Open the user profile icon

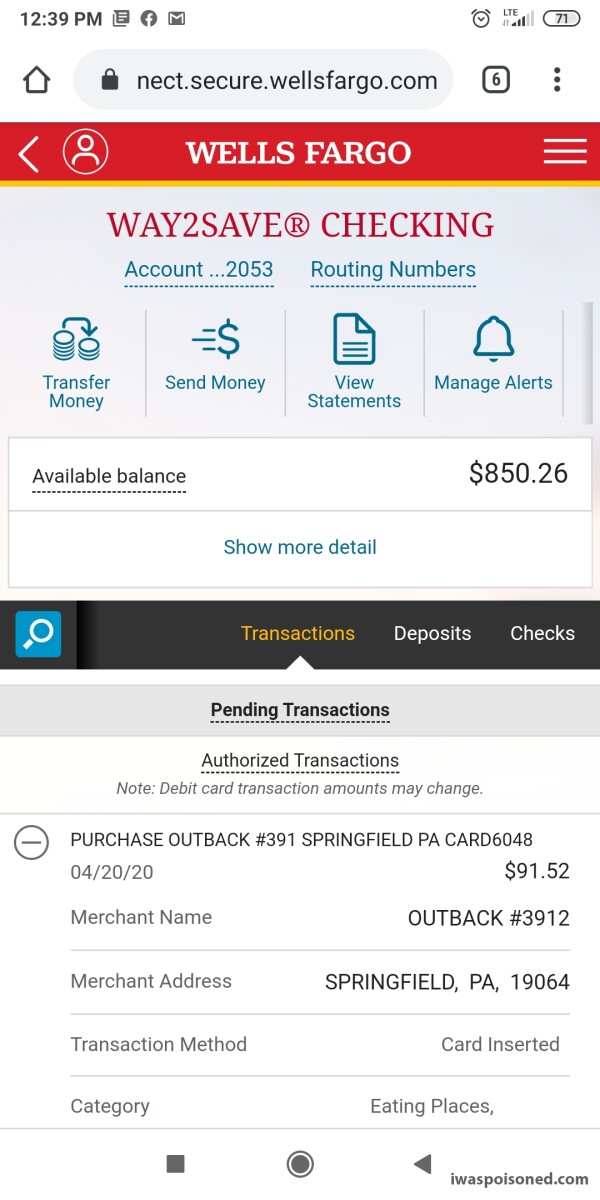pyautogui.click(x=85, y=153)
